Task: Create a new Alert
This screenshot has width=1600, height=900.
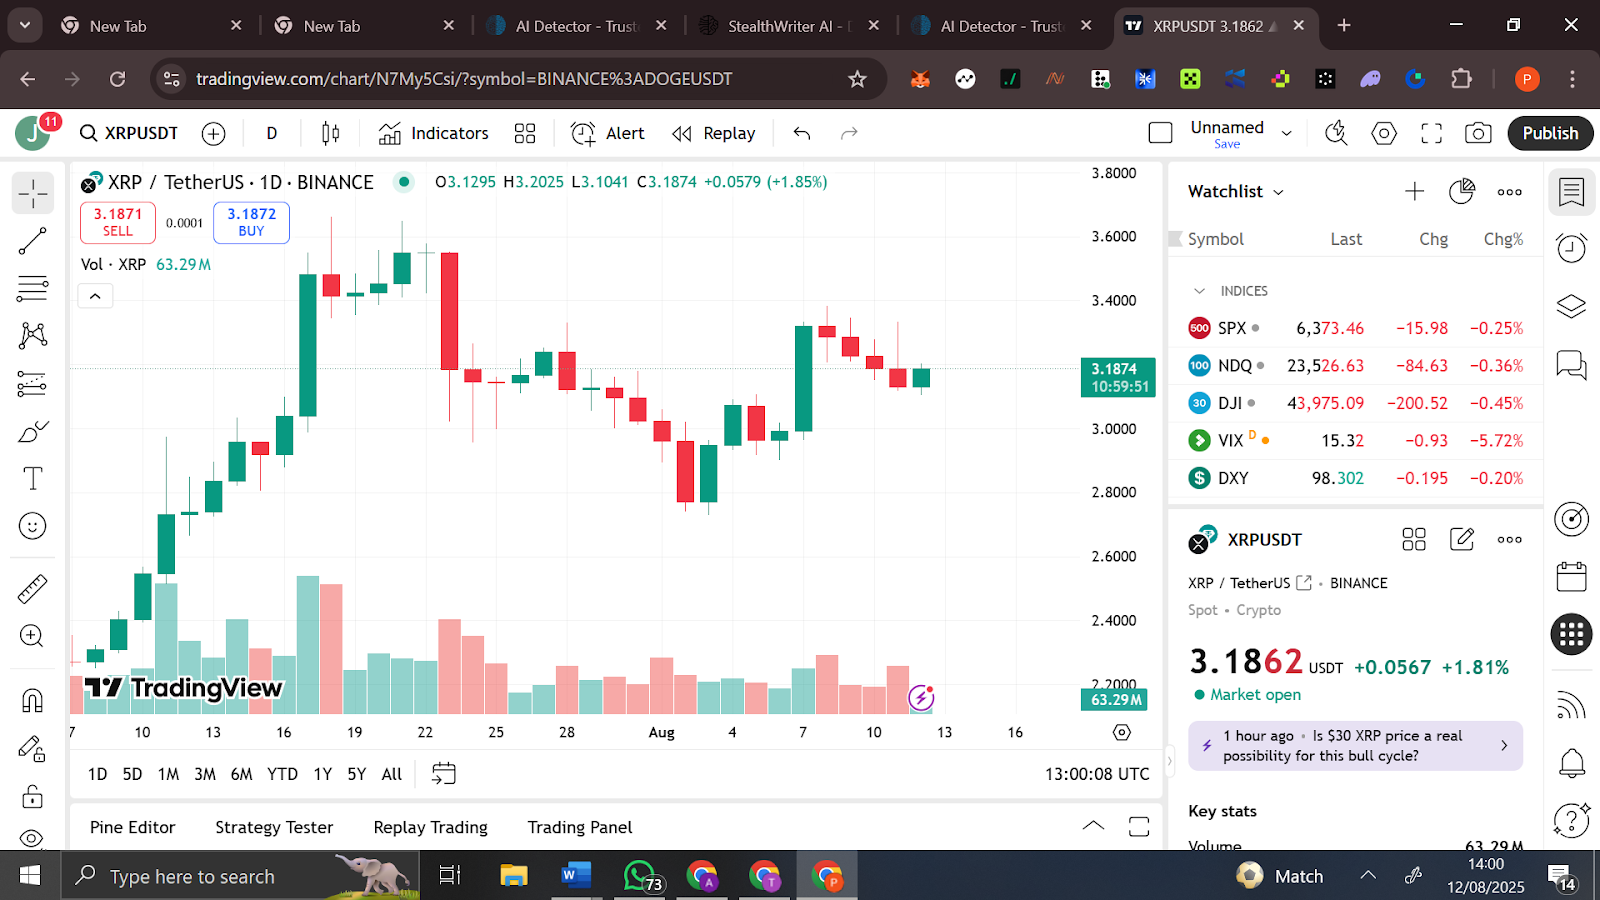Action: (x=607, y=133)
